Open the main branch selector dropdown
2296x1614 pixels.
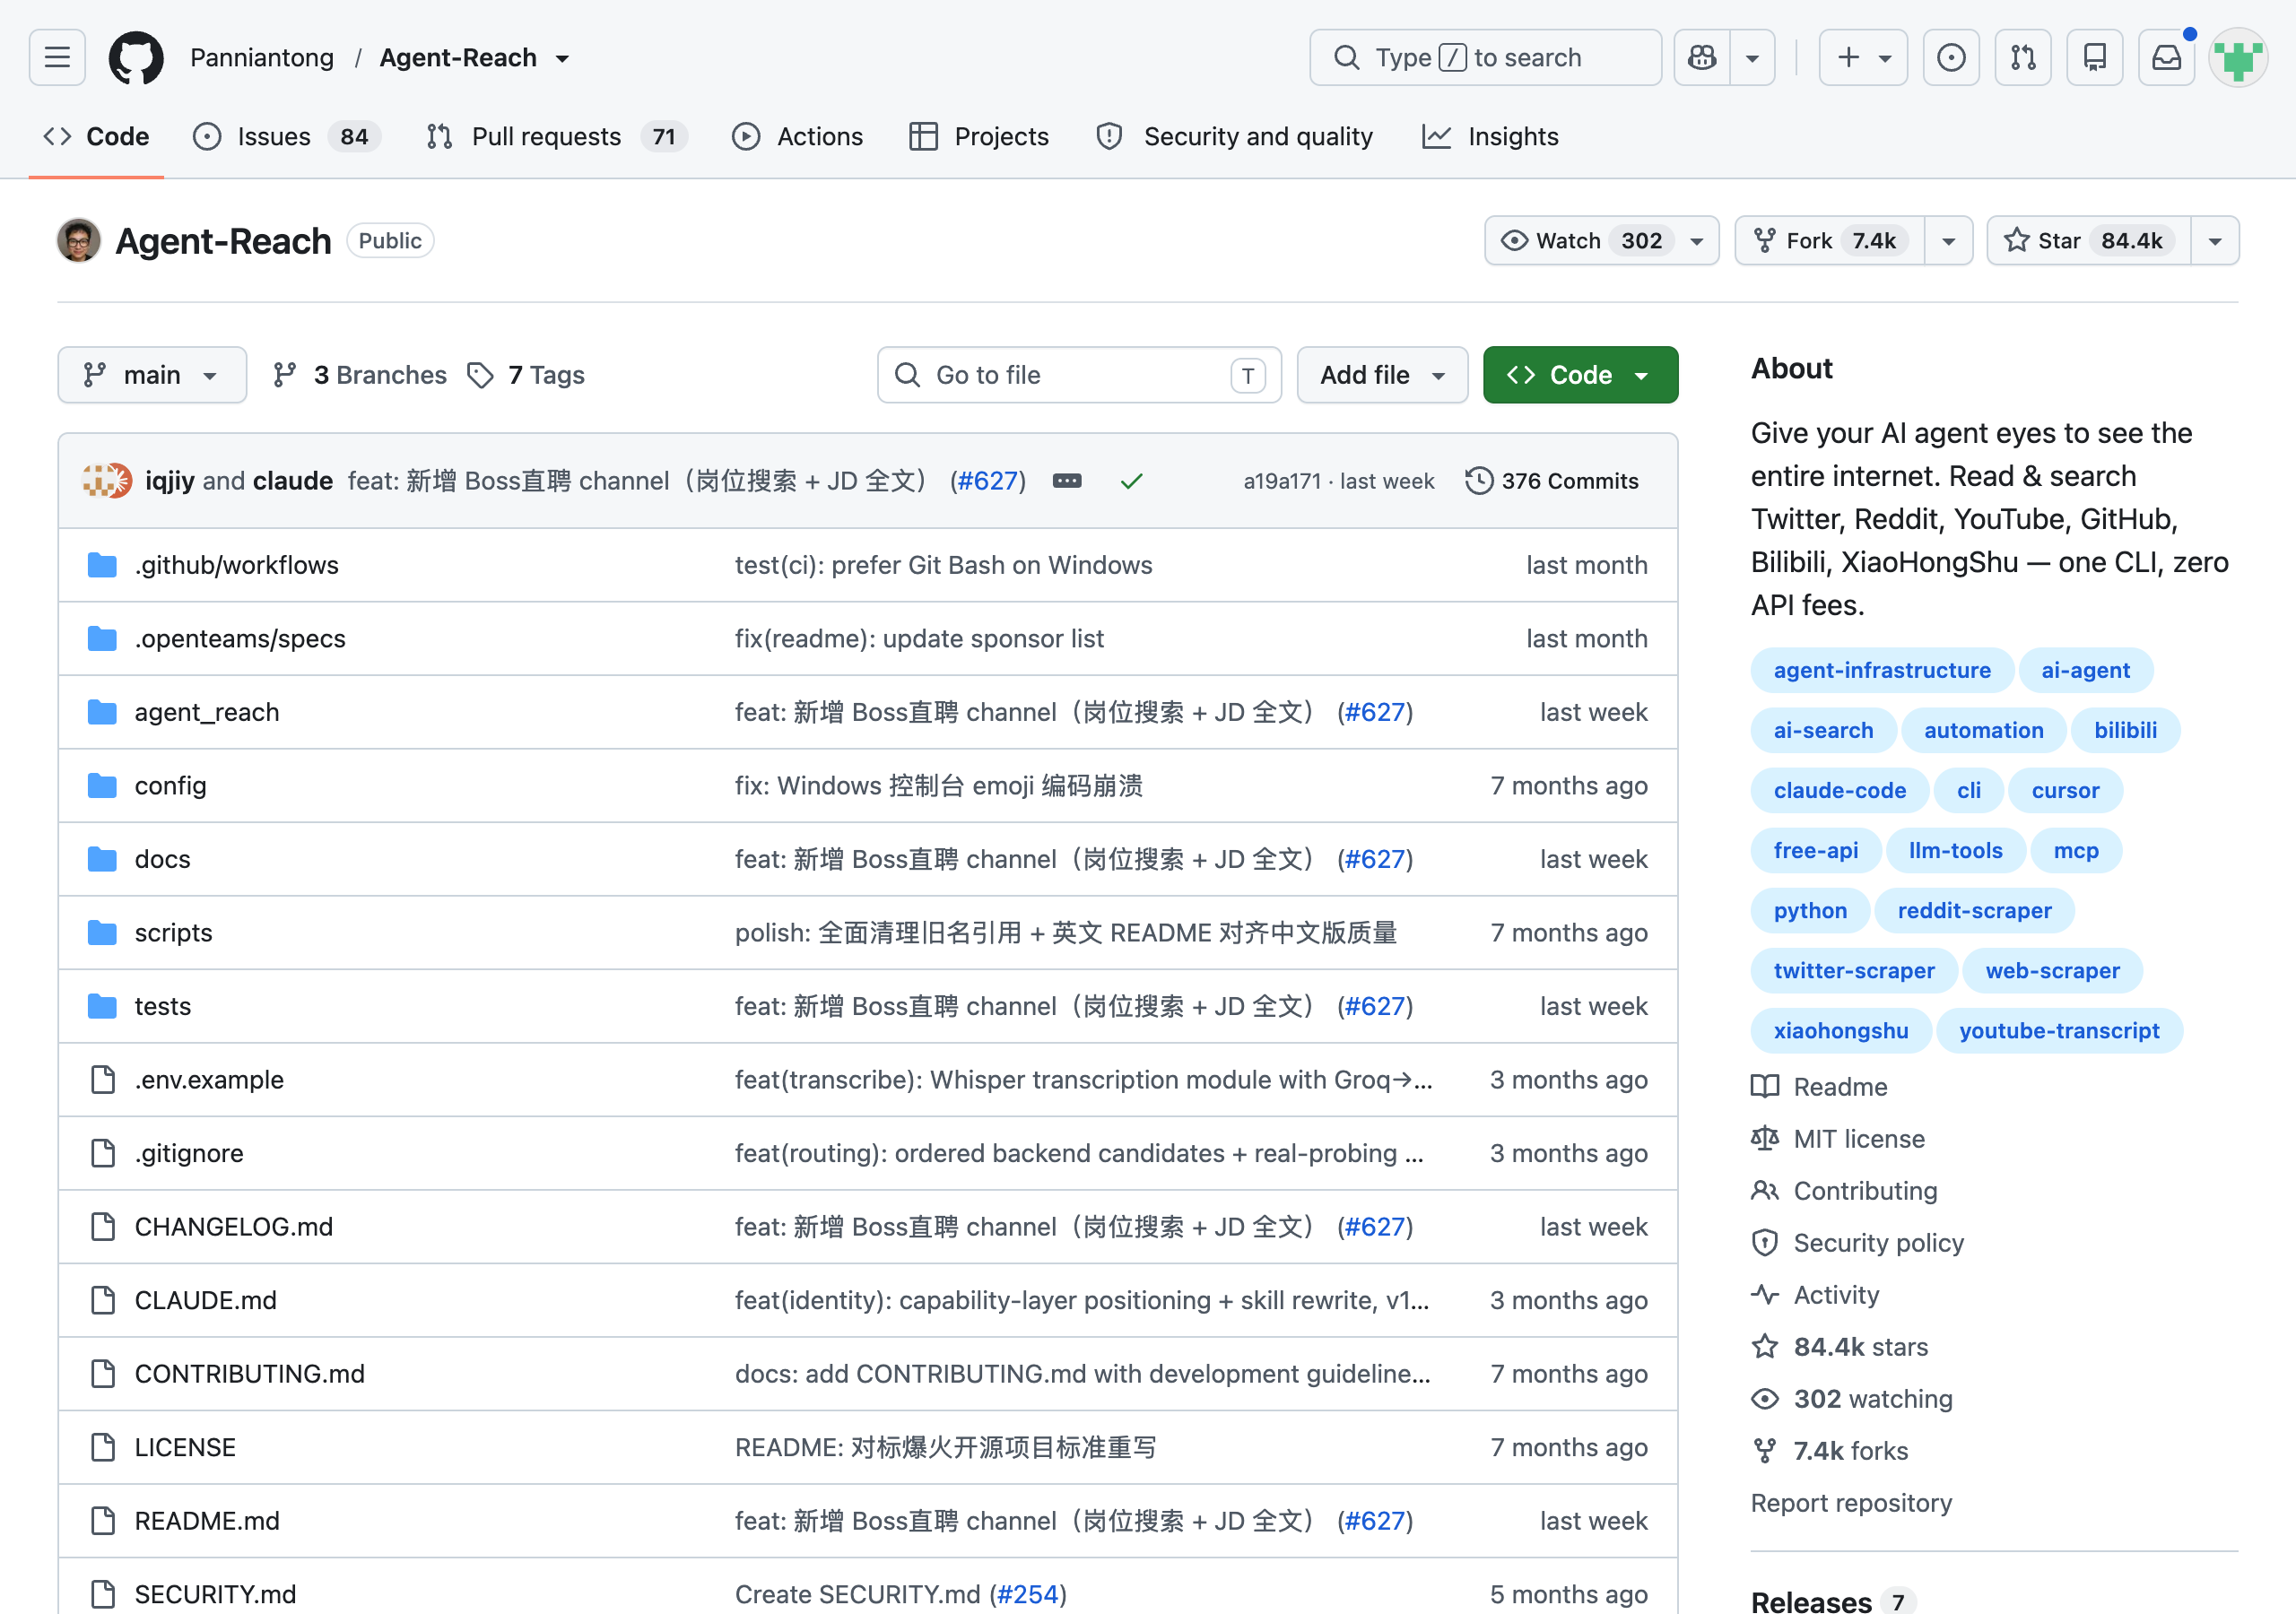pos(152,375)
